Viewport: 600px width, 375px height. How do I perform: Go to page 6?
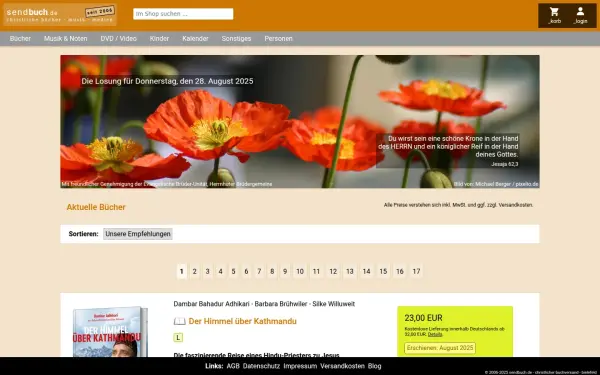[246, 271]
